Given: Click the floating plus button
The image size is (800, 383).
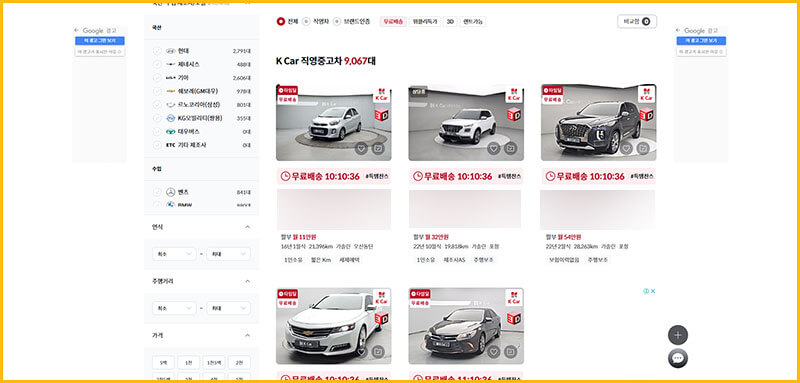Looking at the screenshot, I should [x=678, y=335].
